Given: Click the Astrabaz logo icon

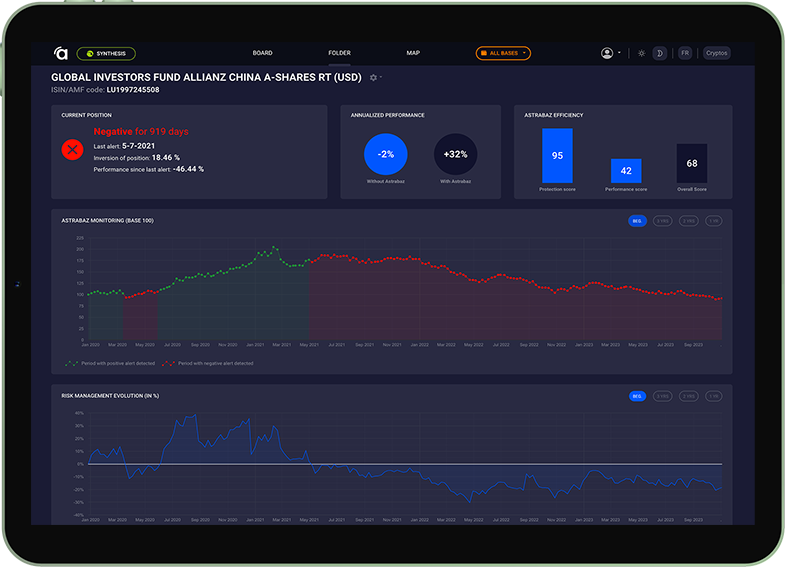Looking at the screenshot, I should pos(61,53).
